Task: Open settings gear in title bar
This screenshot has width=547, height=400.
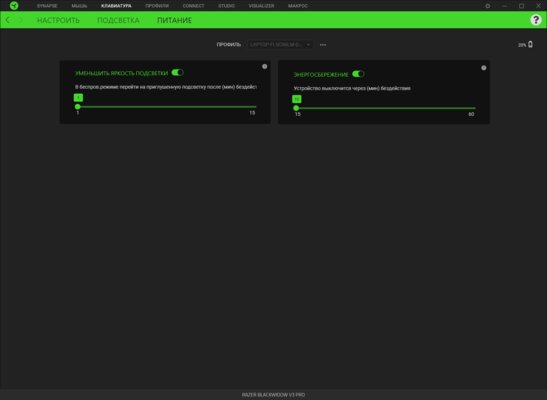Action: [x=488, y=6]
